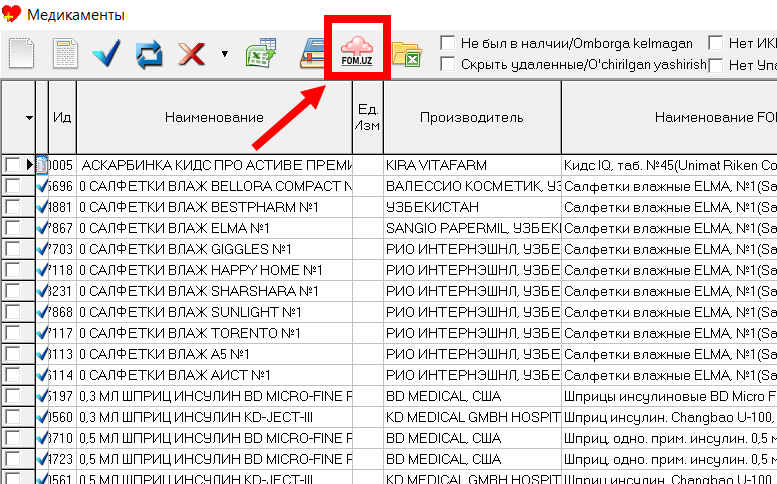Export to Excel using green spreadsheet icon
The image size is (777, 484).
(261, 53)
